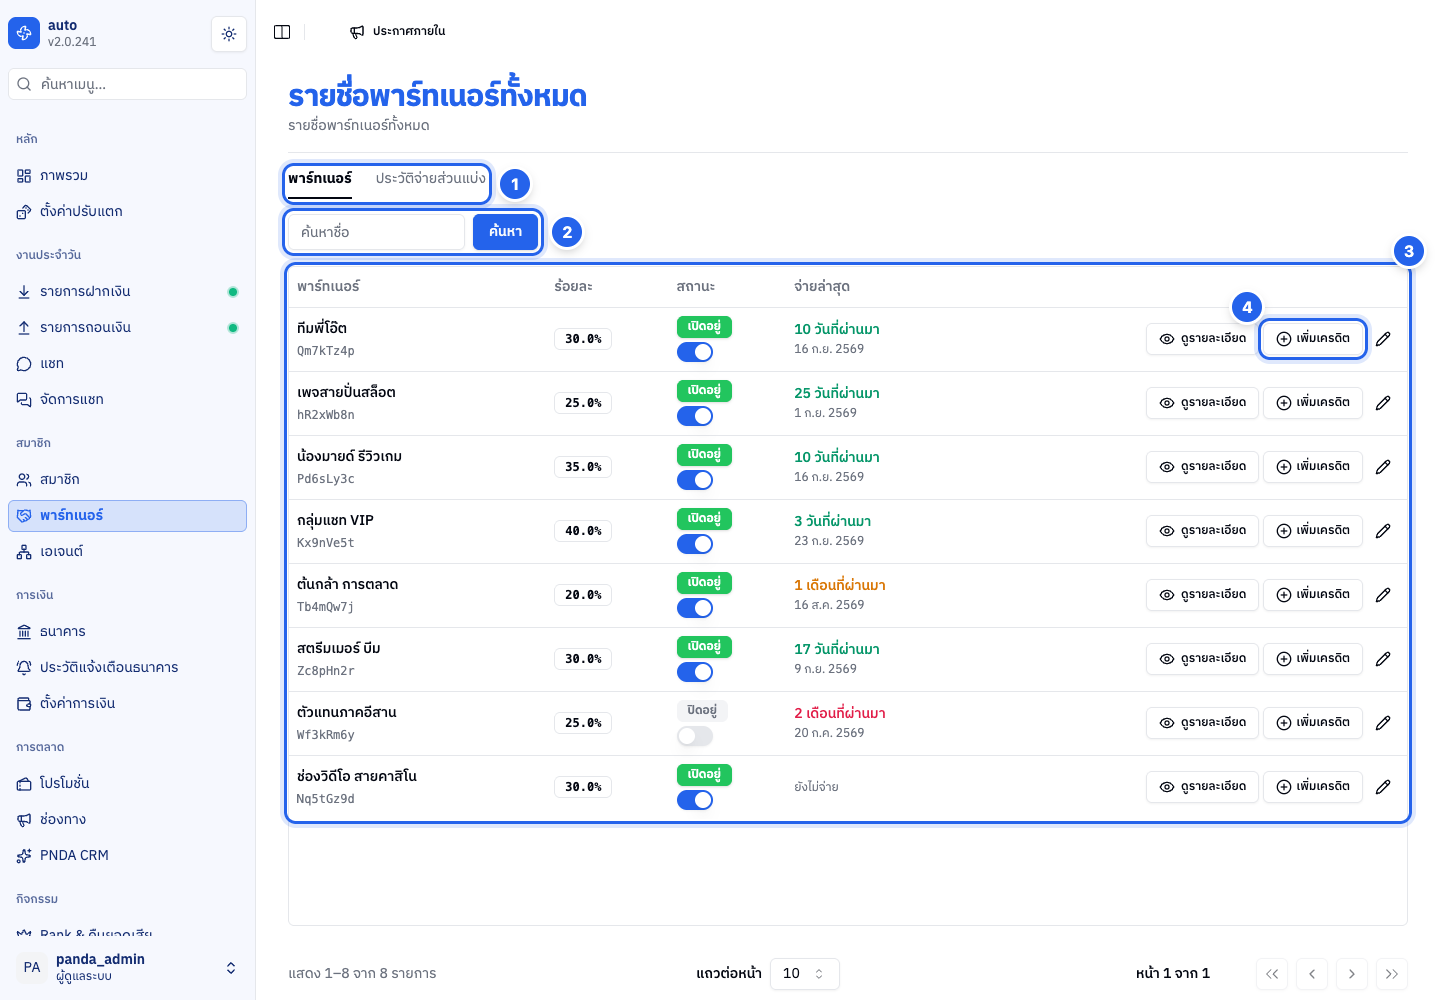Viewport: 1440px width, 1000px height.
Task: Open ภาพรวม dashboard in sidebar
Action: click(127, 176)
